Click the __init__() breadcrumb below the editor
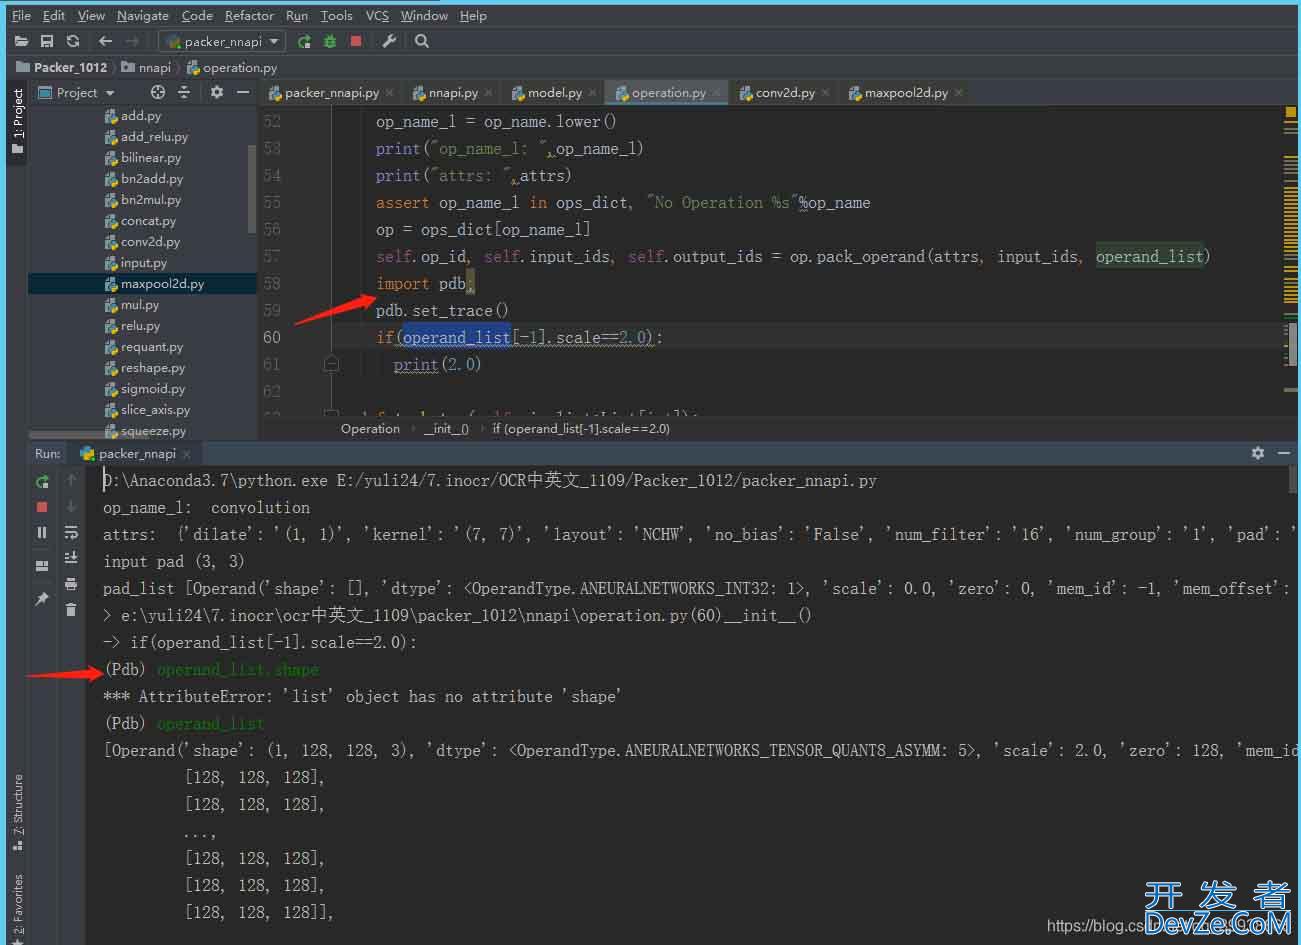 click(446, 428)
